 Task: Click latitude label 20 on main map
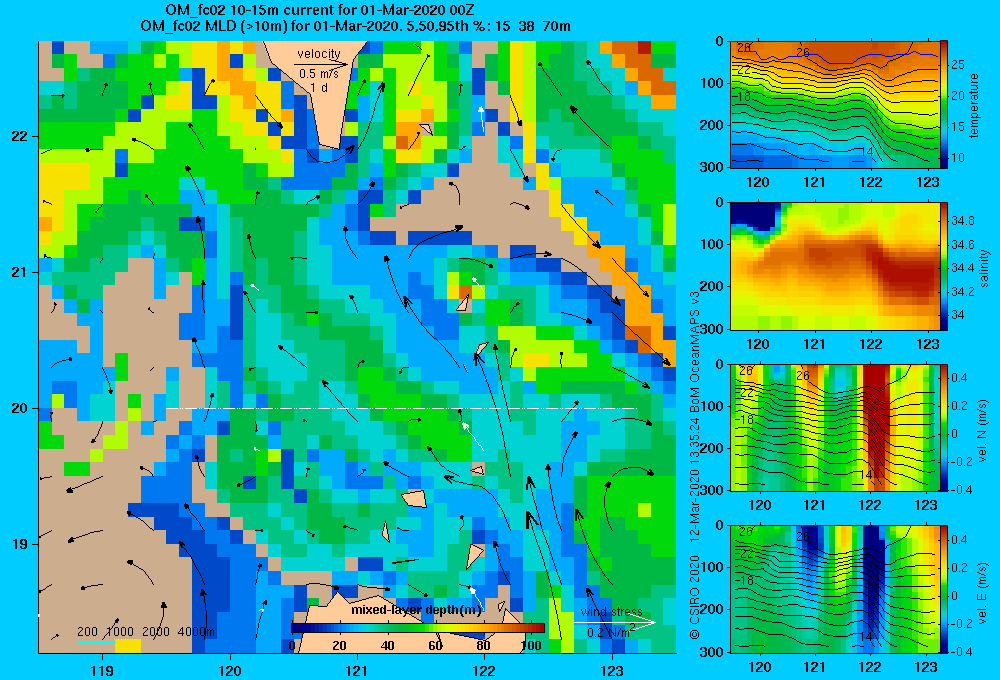coord(19,408)
